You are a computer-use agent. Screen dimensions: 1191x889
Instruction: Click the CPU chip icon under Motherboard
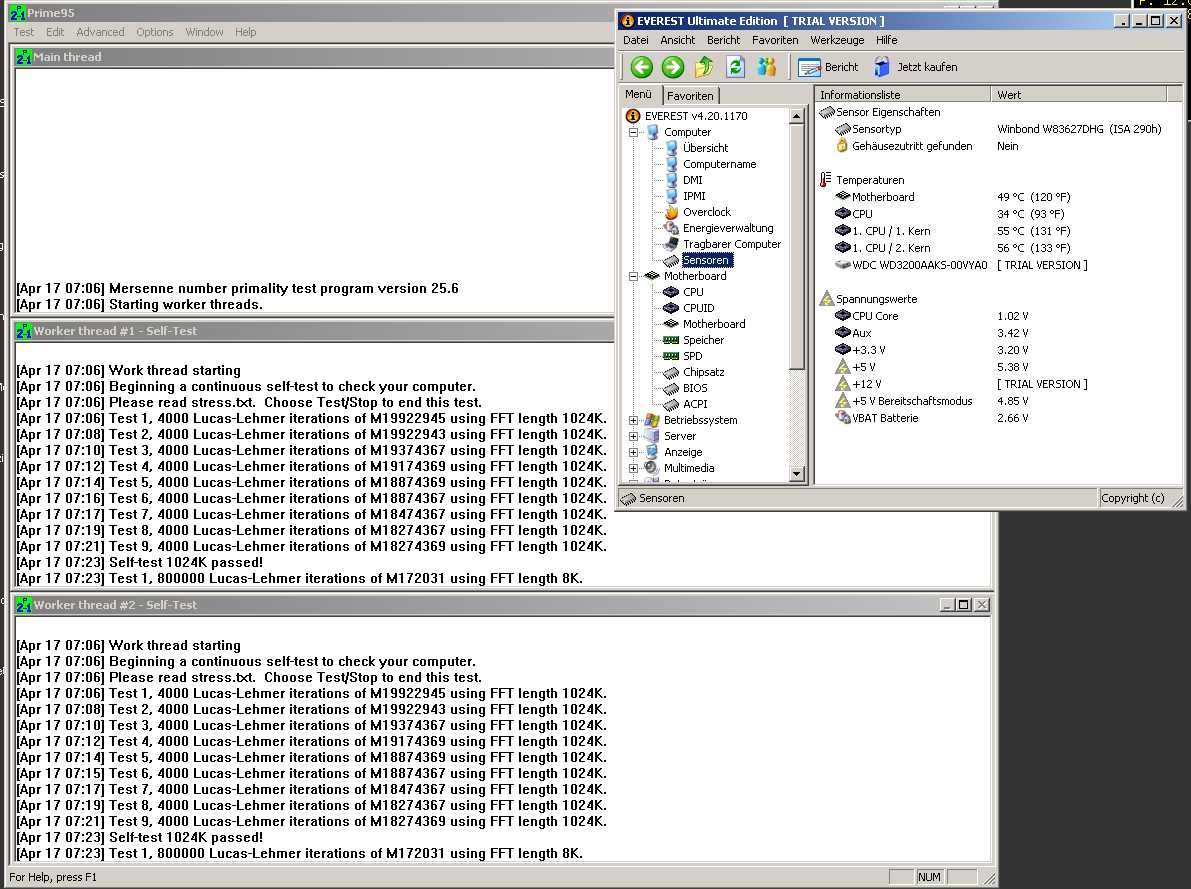pos(671,292)
